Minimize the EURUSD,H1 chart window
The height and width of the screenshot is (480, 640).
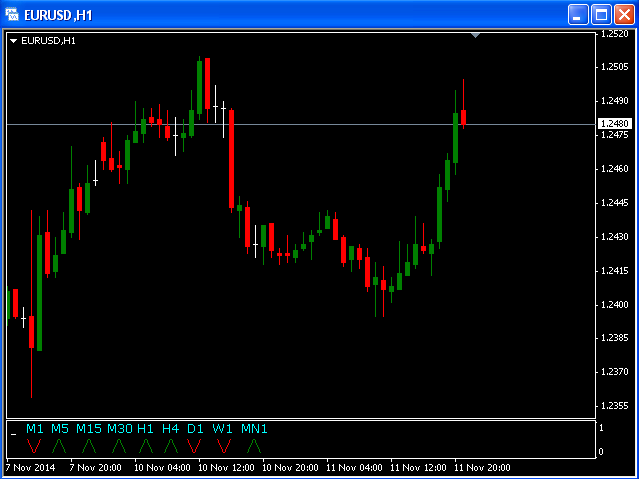tap(578, 15)
